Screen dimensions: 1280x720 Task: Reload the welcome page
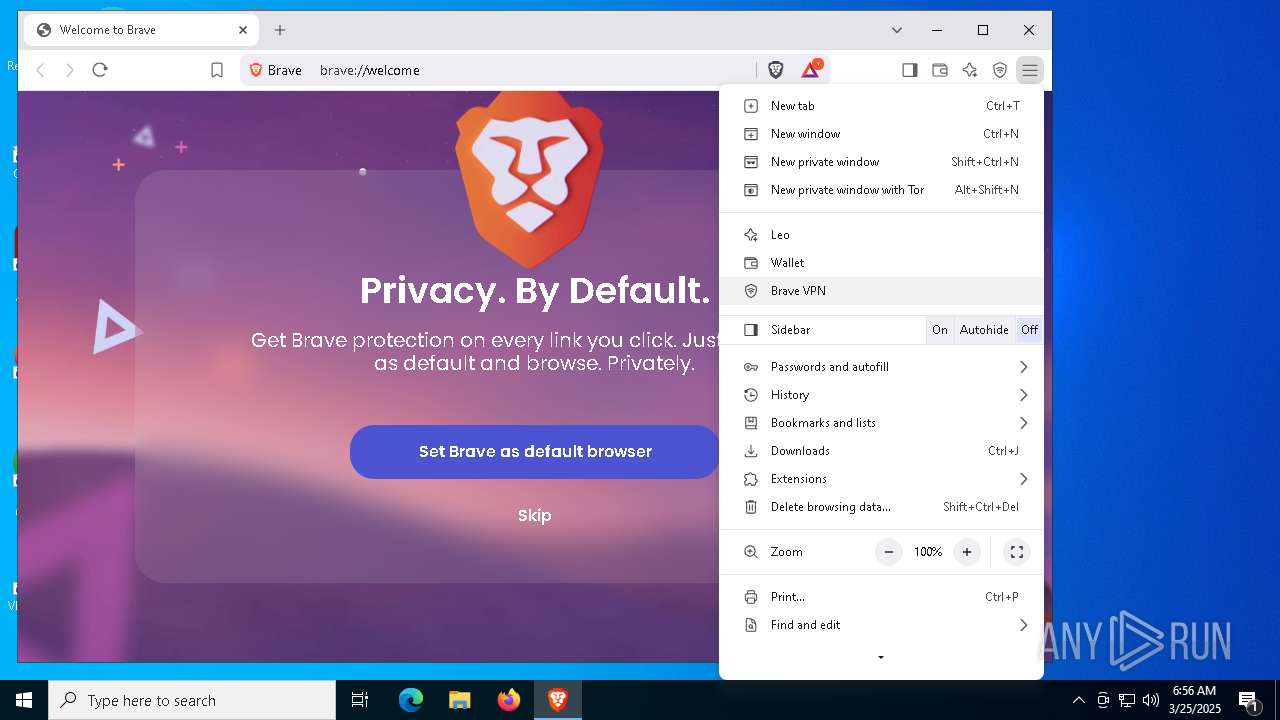click(99, 70)
